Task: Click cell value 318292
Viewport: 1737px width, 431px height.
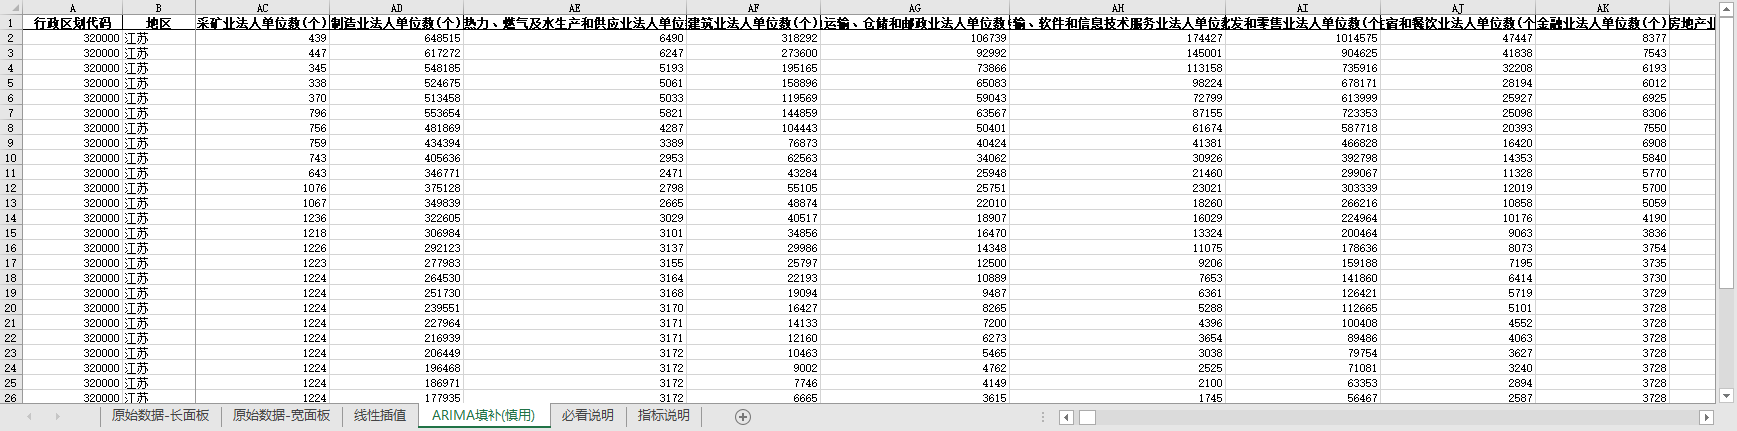Action: pyautogui.click(x=753, y=38)
